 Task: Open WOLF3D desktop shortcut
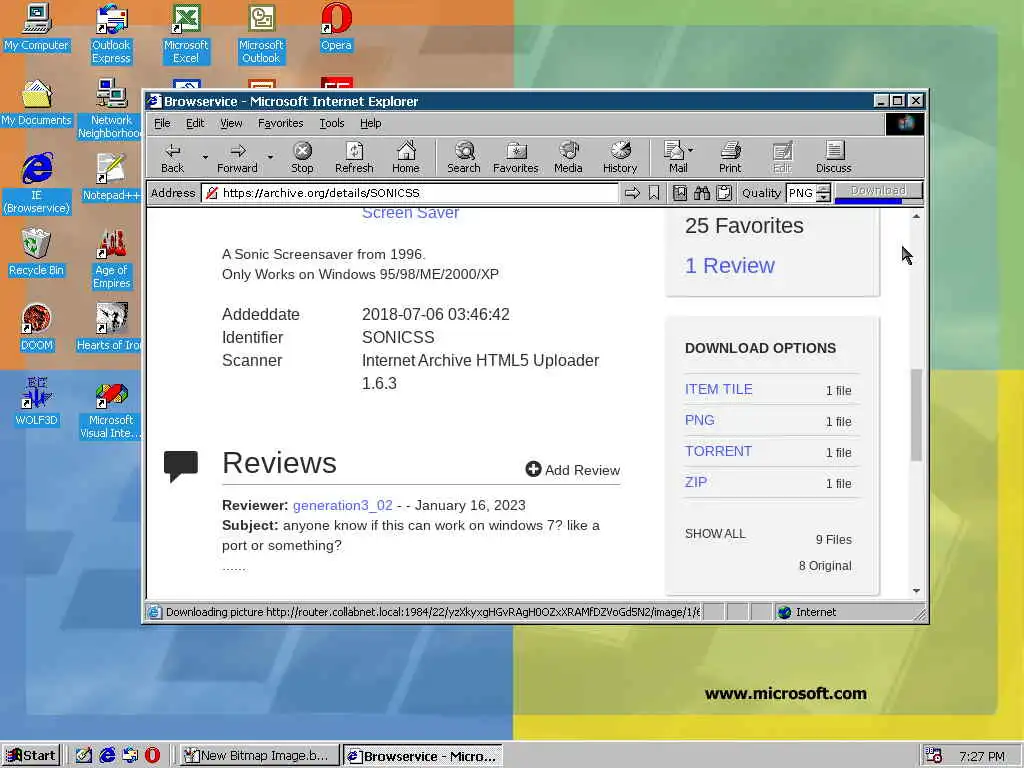37,402
